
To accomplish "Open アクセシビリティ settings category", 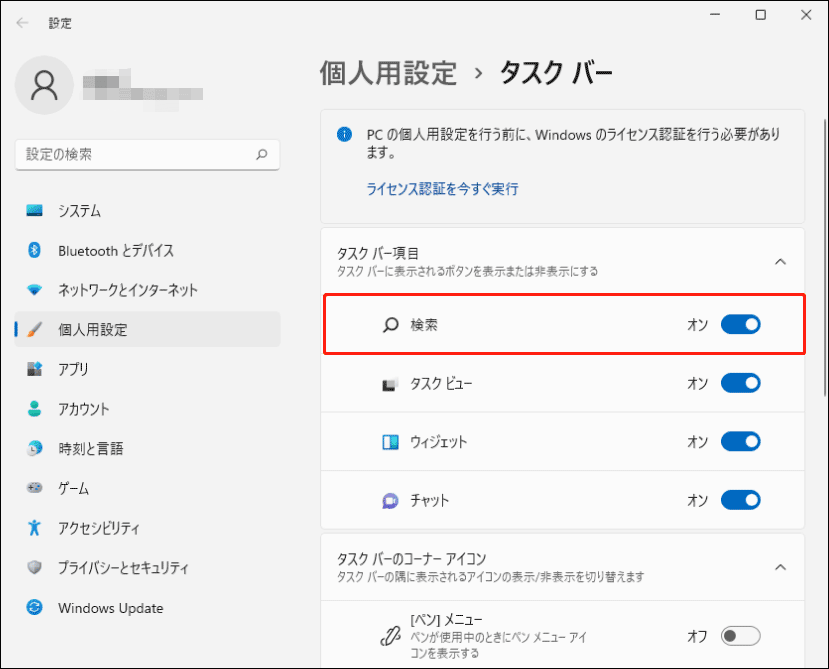I will pyautogui.click(x=148, y=528).
